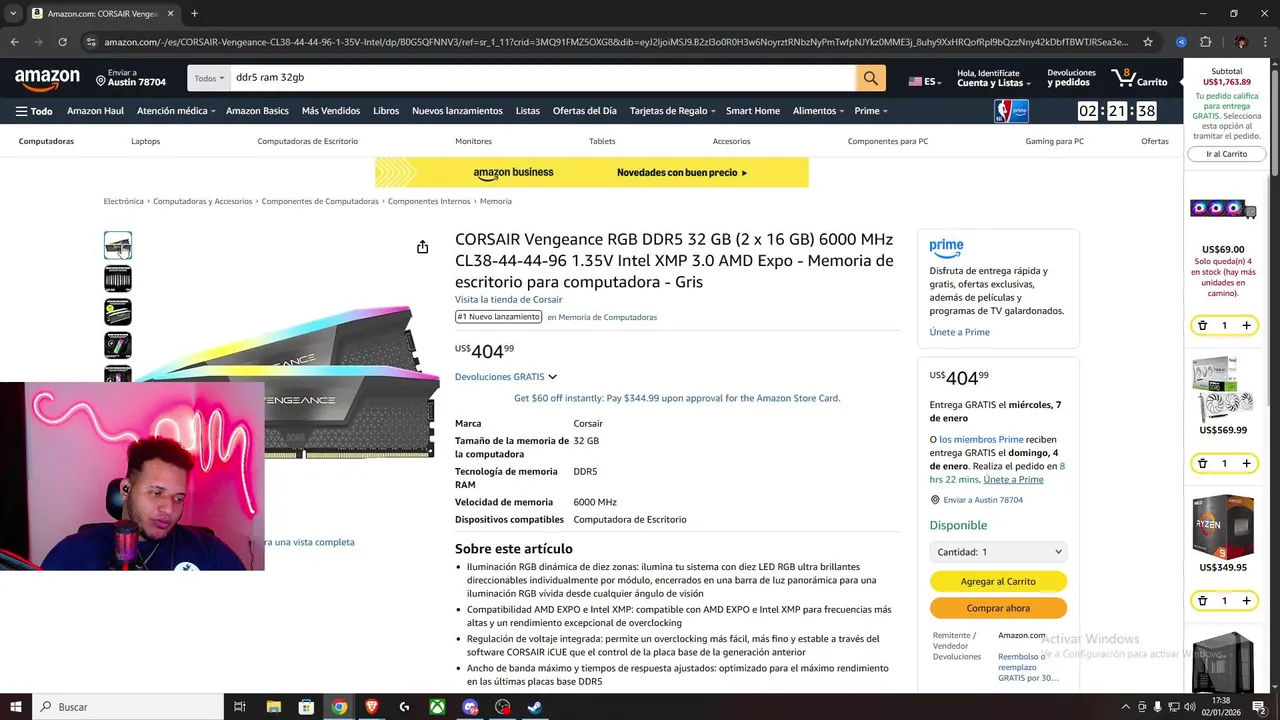Open Visita la tienda de Corsair link
The image size is (1280, 720).
point(508,299)
